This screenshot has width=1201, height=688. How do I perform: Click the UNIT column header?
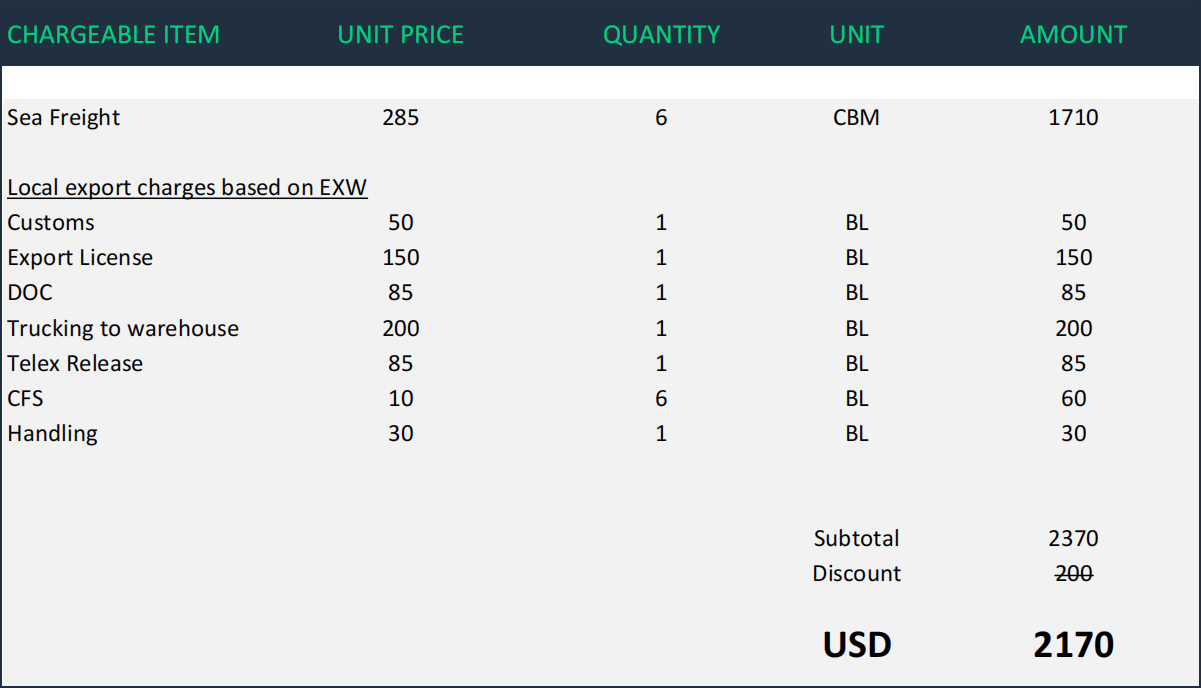(x=856, y=35)
